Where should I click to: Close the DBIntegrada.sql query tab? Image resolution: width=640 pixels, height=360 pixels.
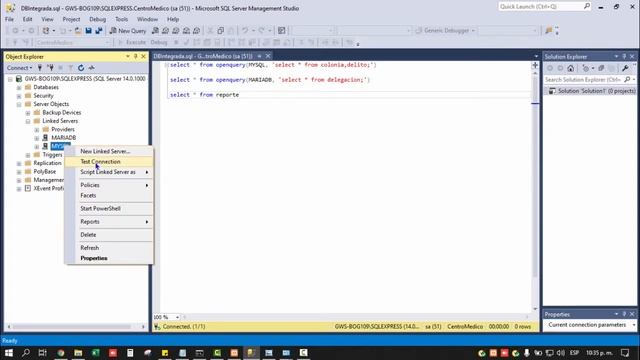pos(268,56)
